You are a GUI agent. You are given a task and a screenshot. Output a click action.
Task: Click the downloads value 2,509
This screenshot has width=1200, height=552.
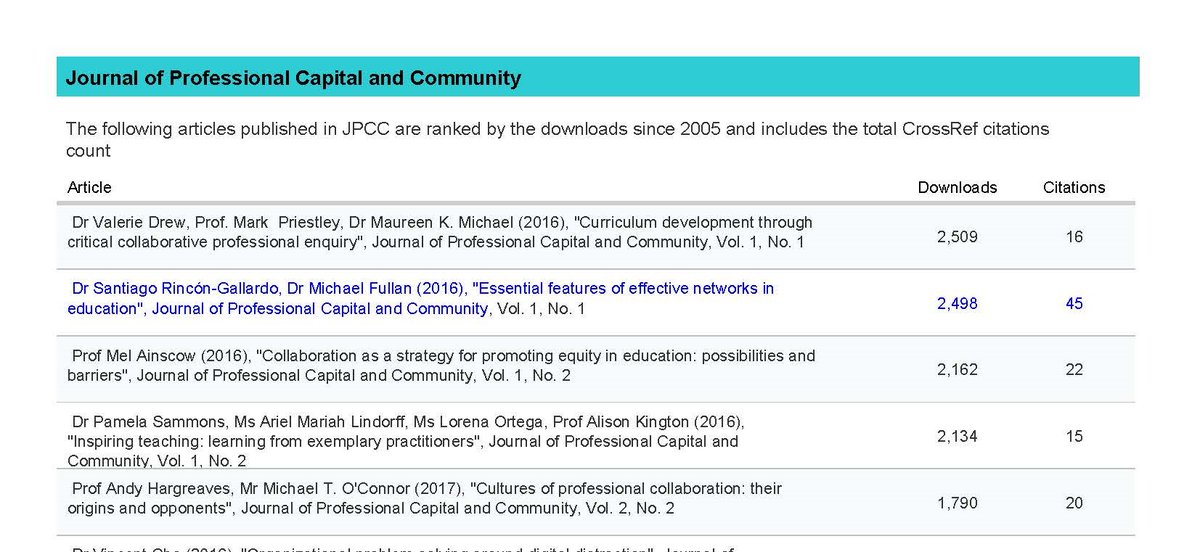[957, 237]
